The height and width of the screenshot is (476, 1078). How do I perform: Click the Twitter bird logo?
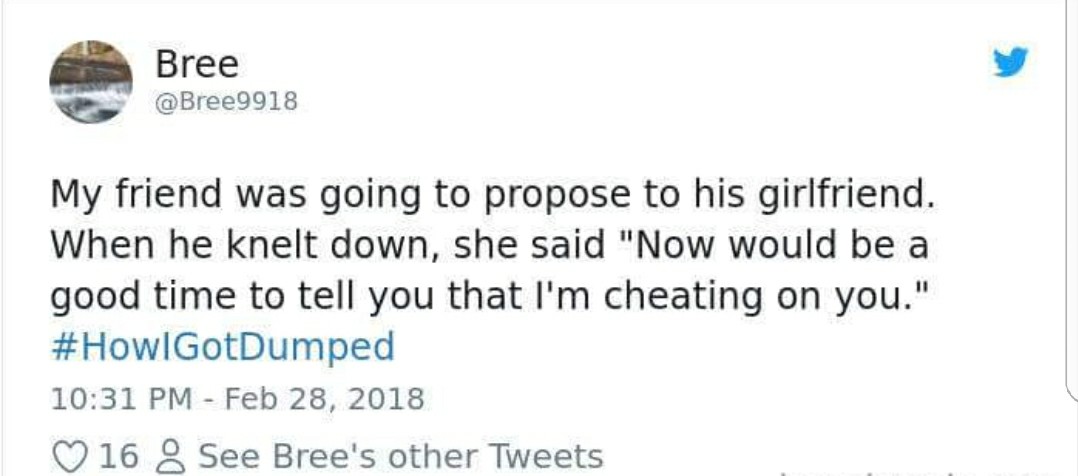coord(1010,62)
